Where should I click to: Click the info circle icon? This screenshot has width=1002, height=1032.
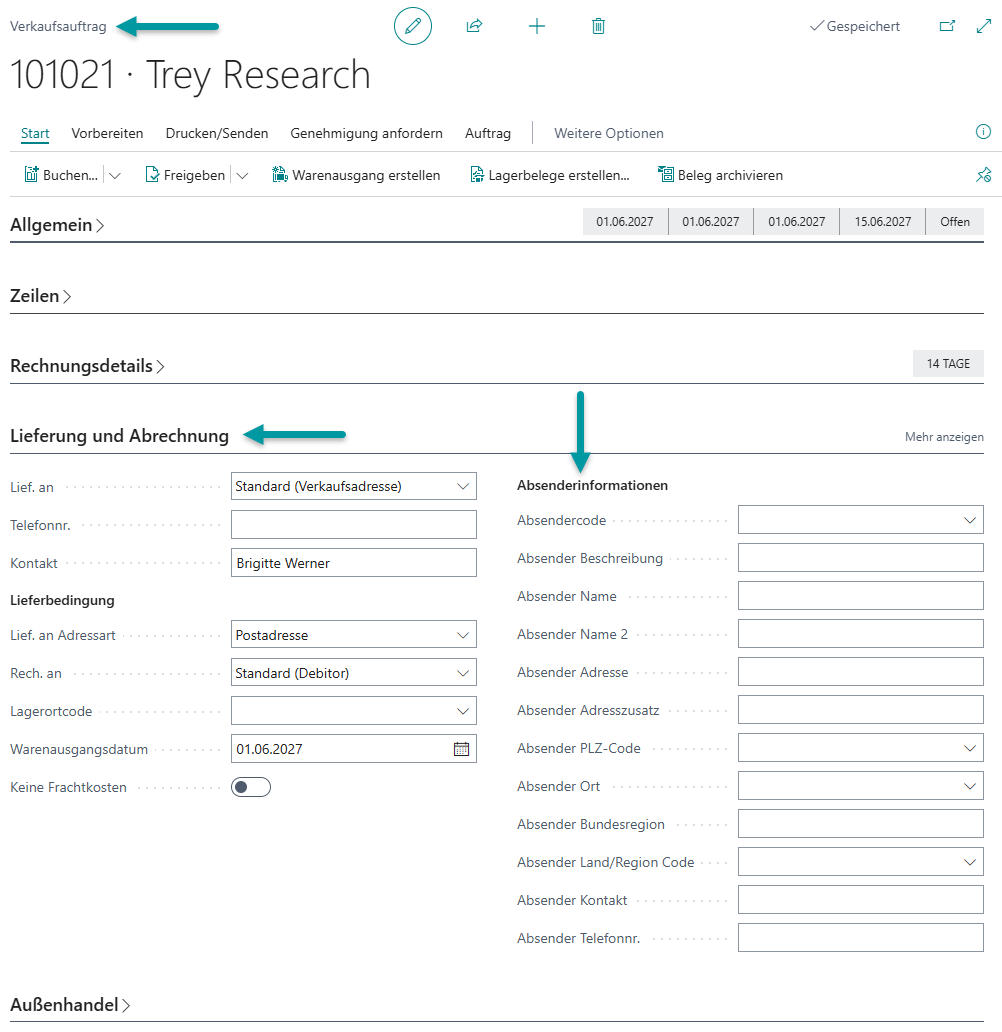pyautogui.click(x=983, y=132)
